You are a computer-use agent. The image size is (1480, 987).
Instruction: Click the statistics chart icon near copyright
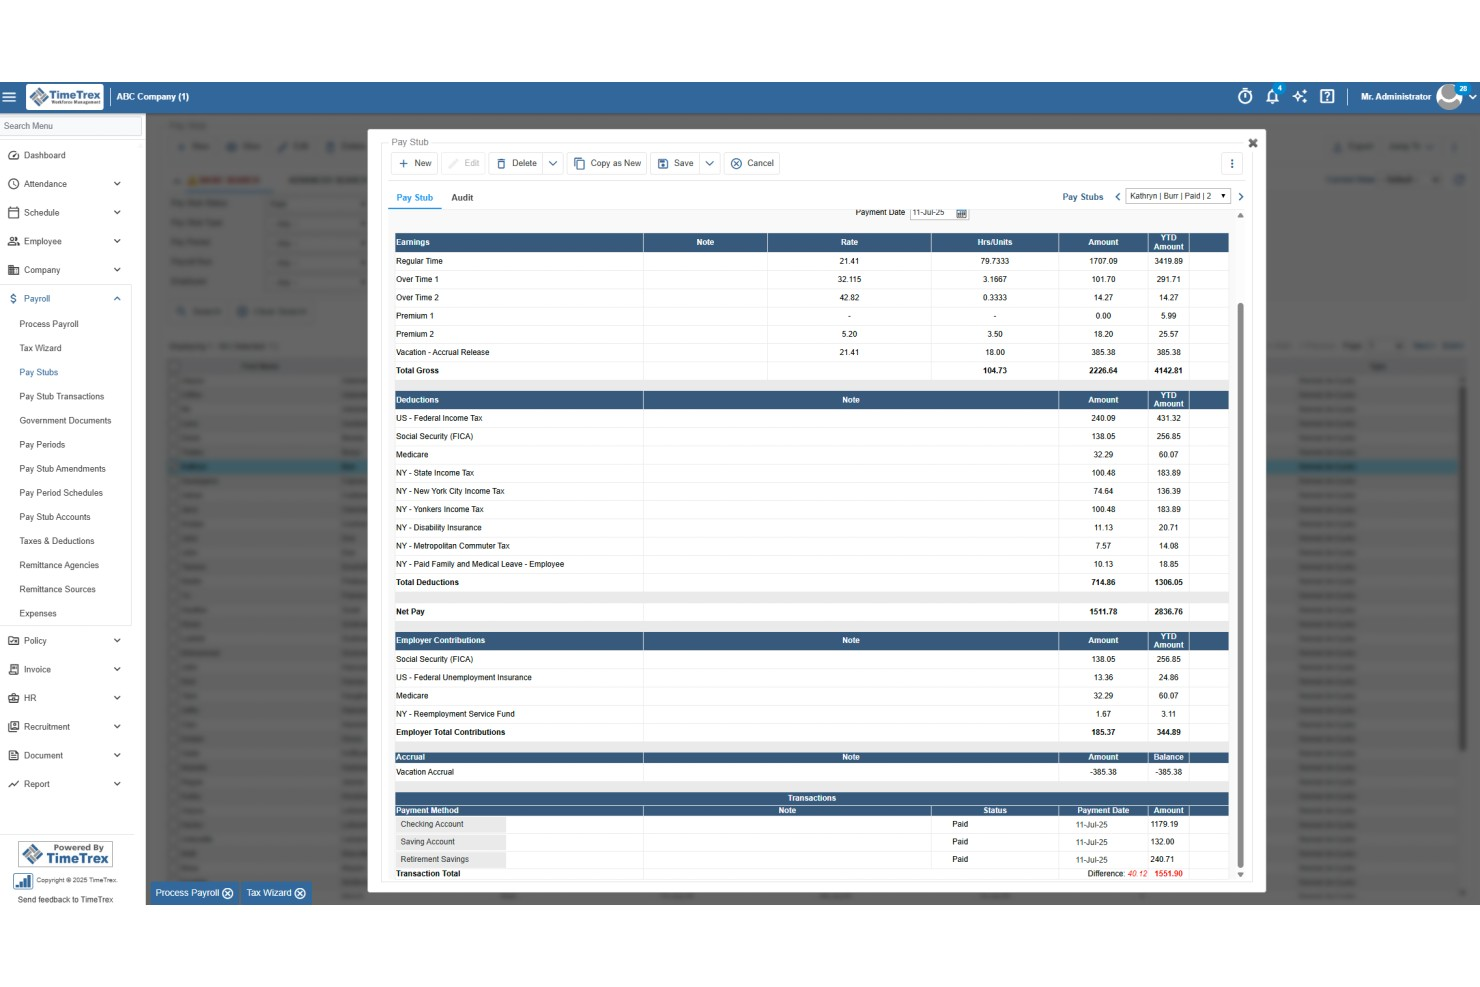[23, 881]
